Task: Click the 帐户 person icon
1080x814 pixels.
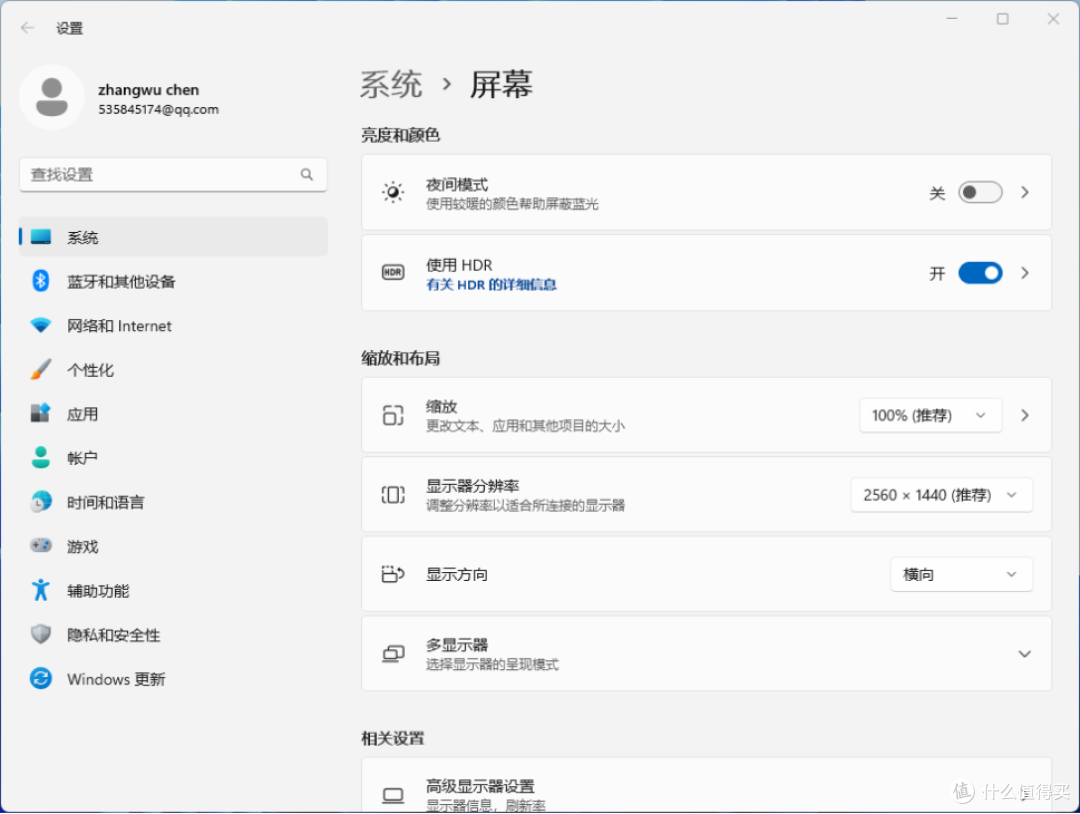Action: pyautogui.click(x=41, y=457)
